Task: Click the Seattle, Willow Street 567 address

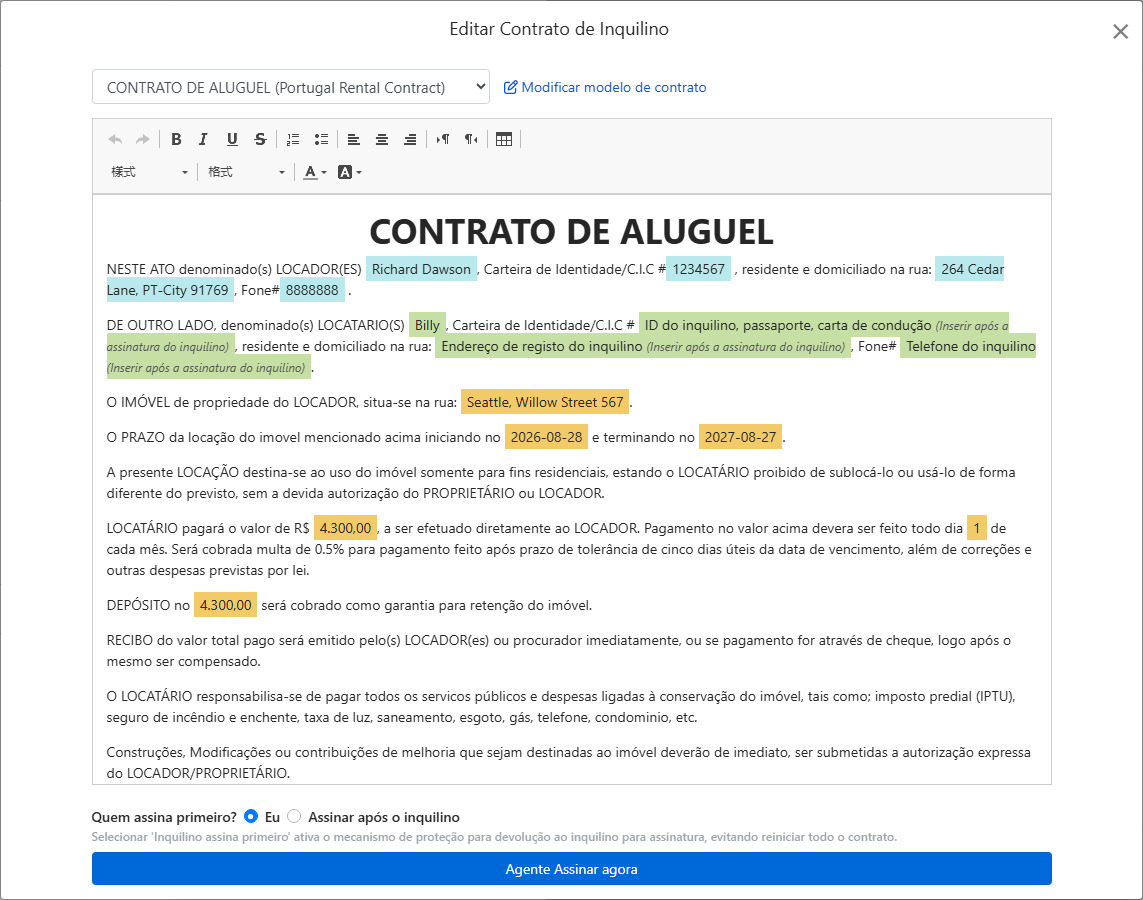Action: coord(545,402)
